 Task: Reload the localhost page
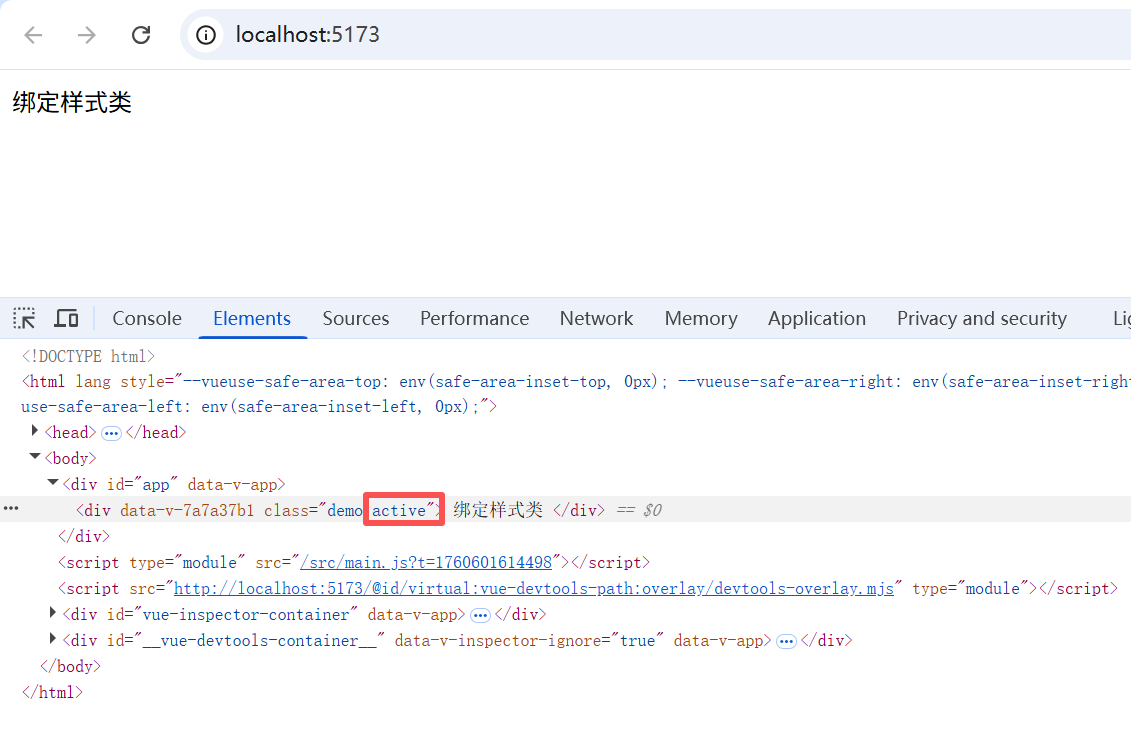tap(141, 35)
